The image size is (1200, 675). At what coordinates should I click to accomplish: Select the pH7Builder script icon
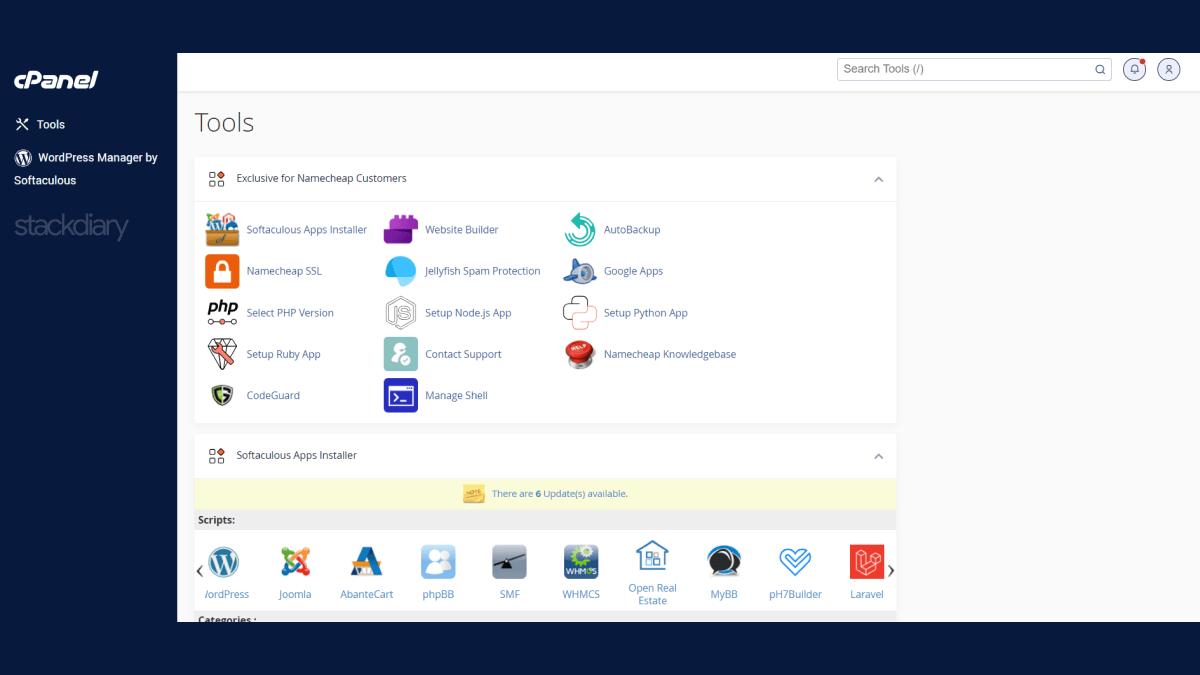[x=795, y=562]
